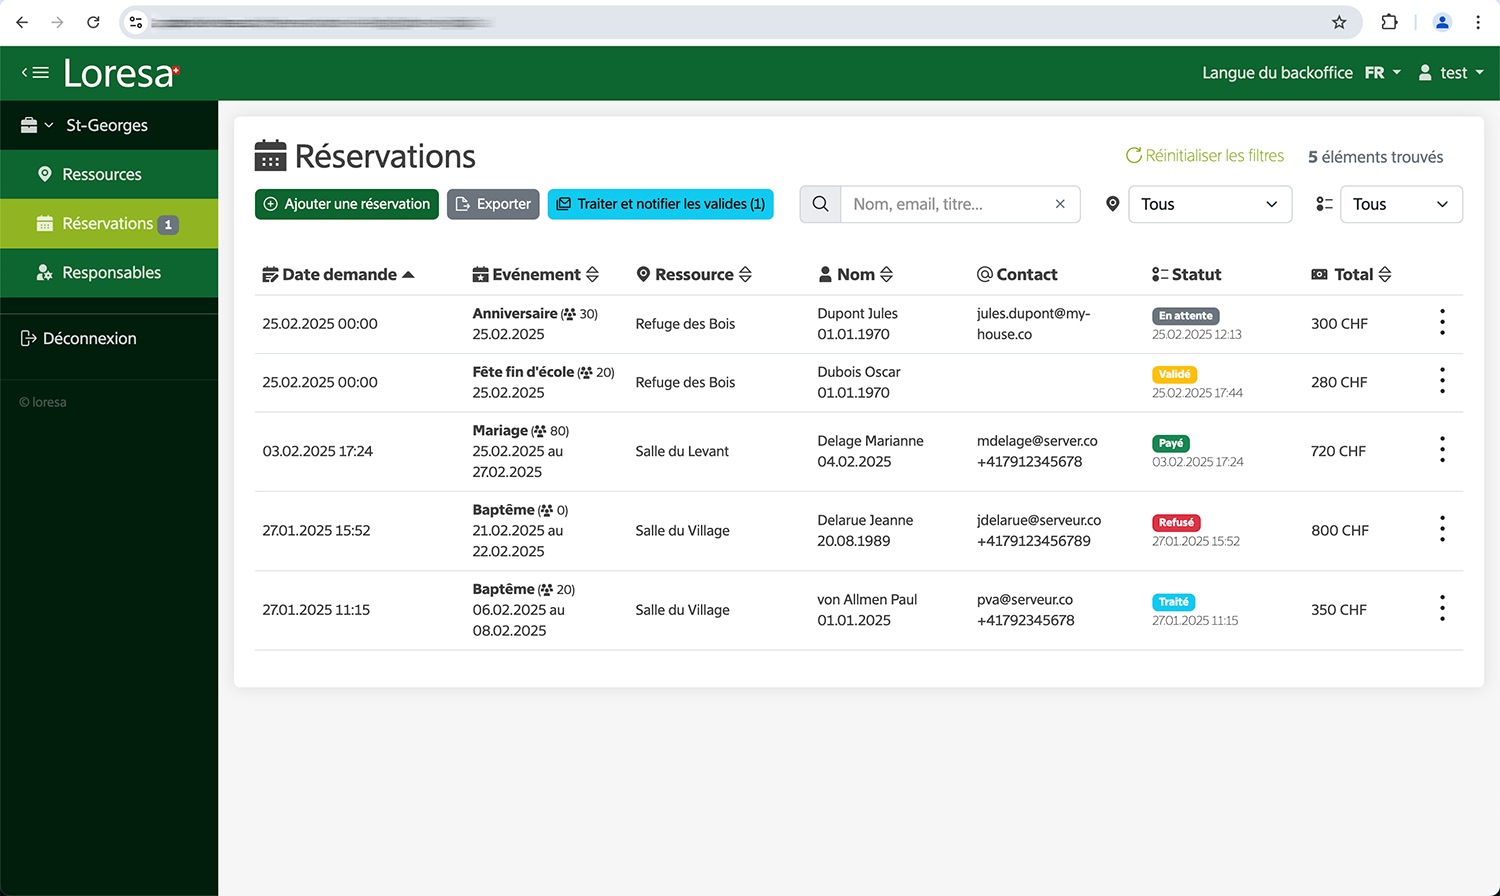Screen dimensions: 1500x896
Task: Click Ajouter une réservation button
Action: pos(346,204)
